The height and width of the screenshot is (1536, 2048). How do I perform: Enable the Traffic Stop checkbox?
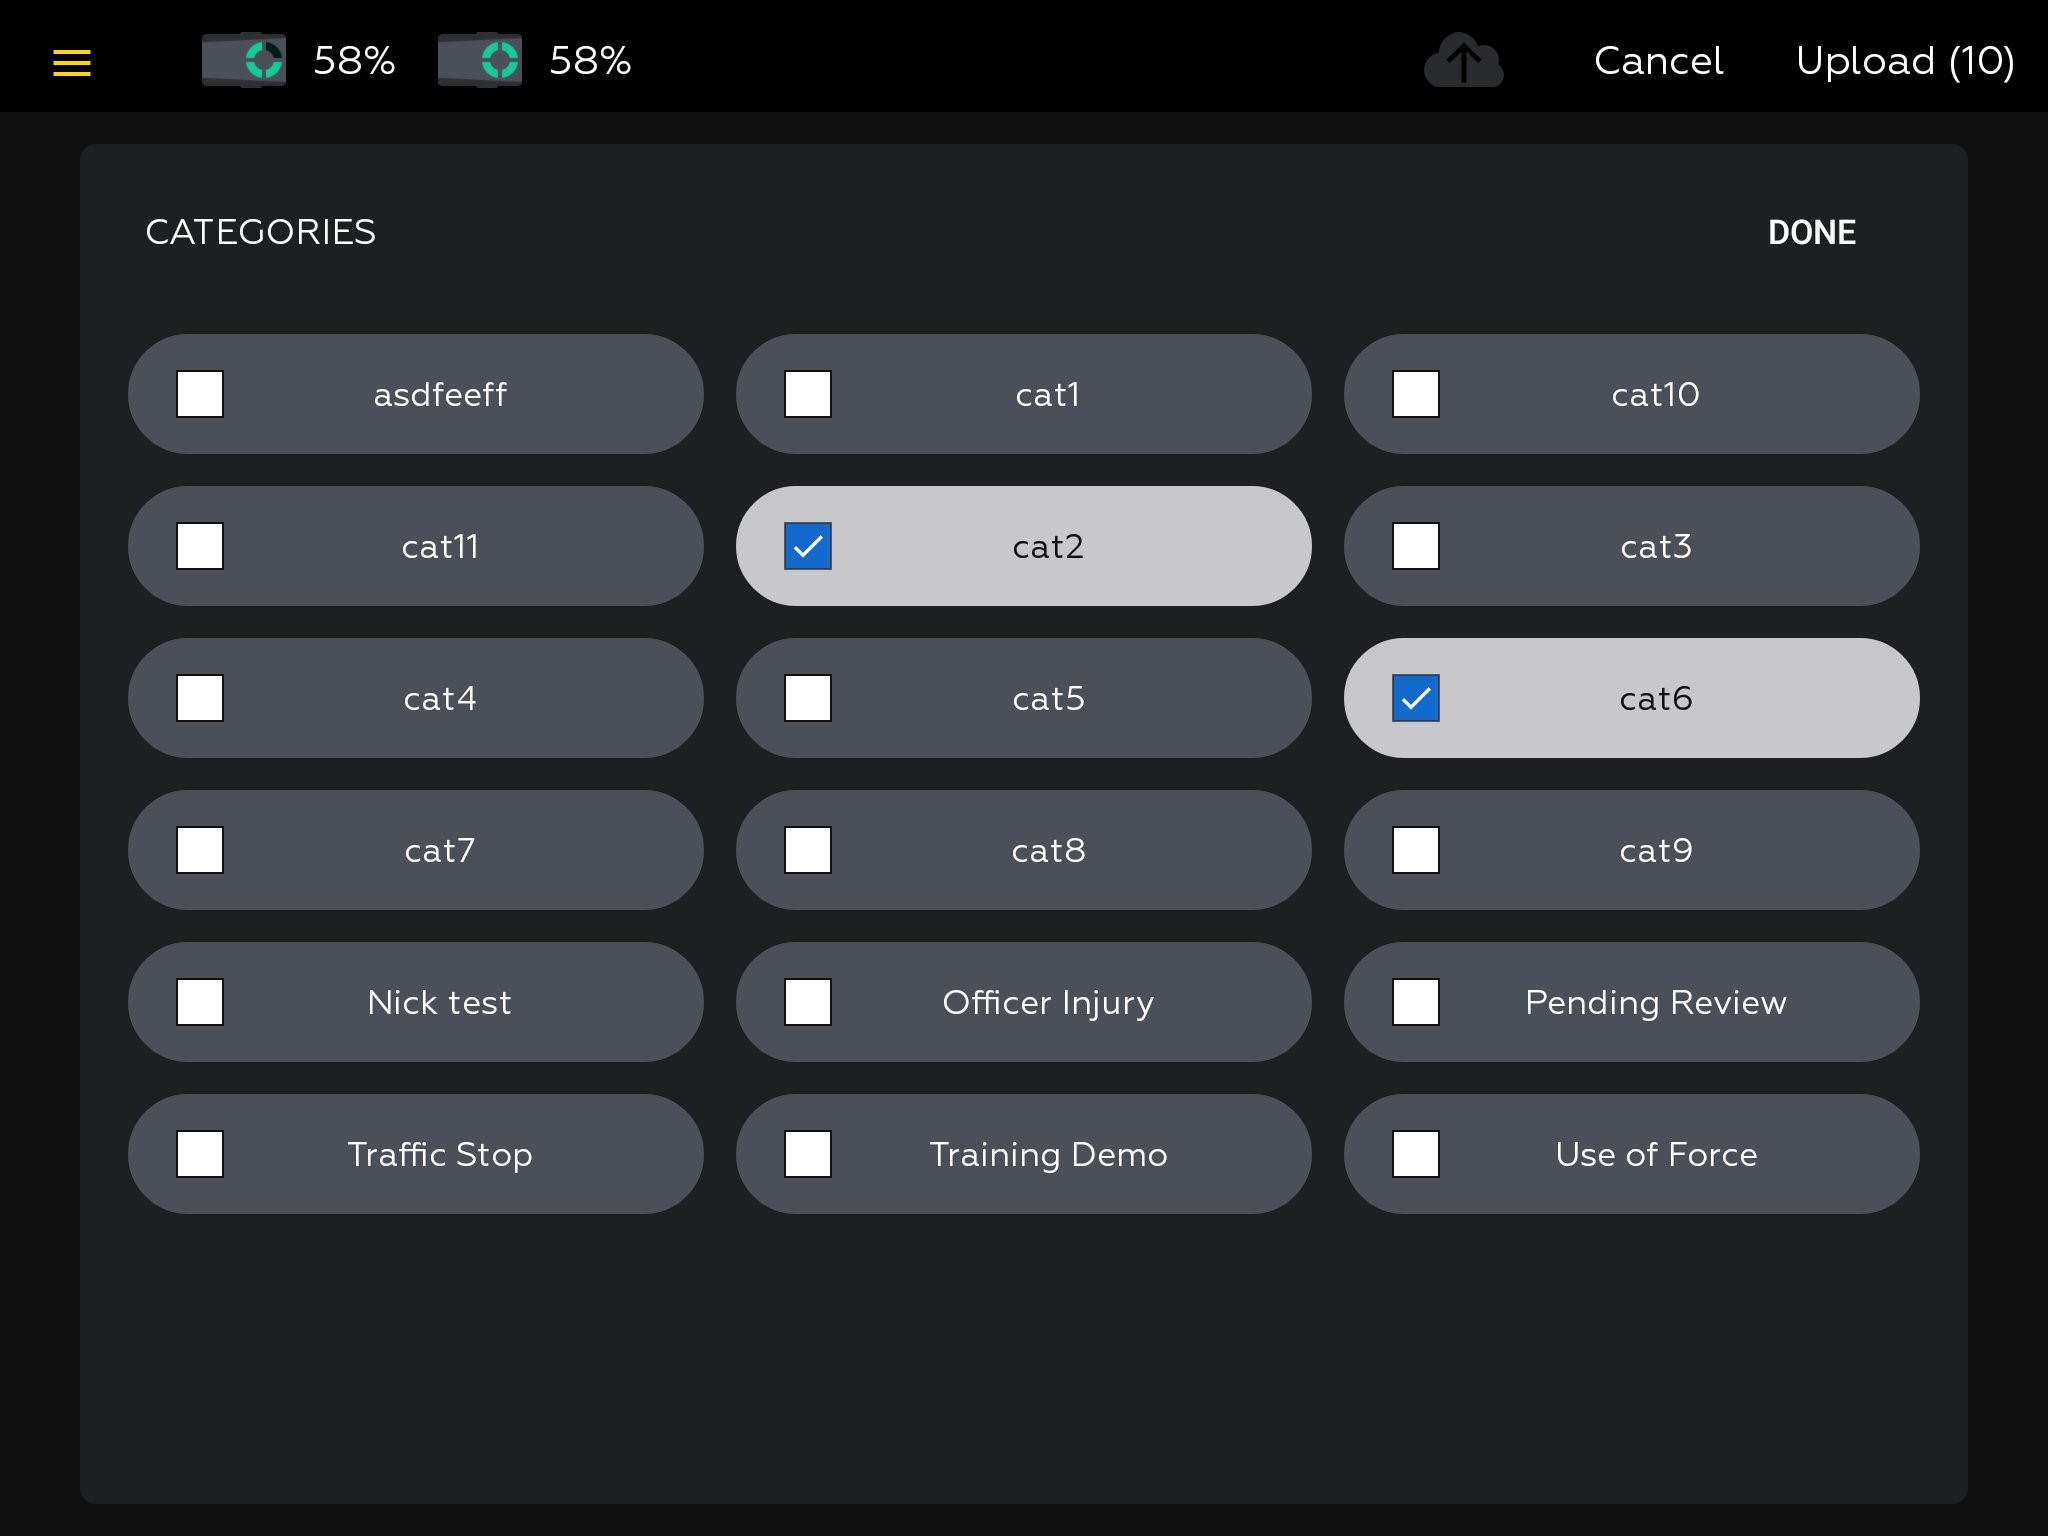coord(200,1154)
